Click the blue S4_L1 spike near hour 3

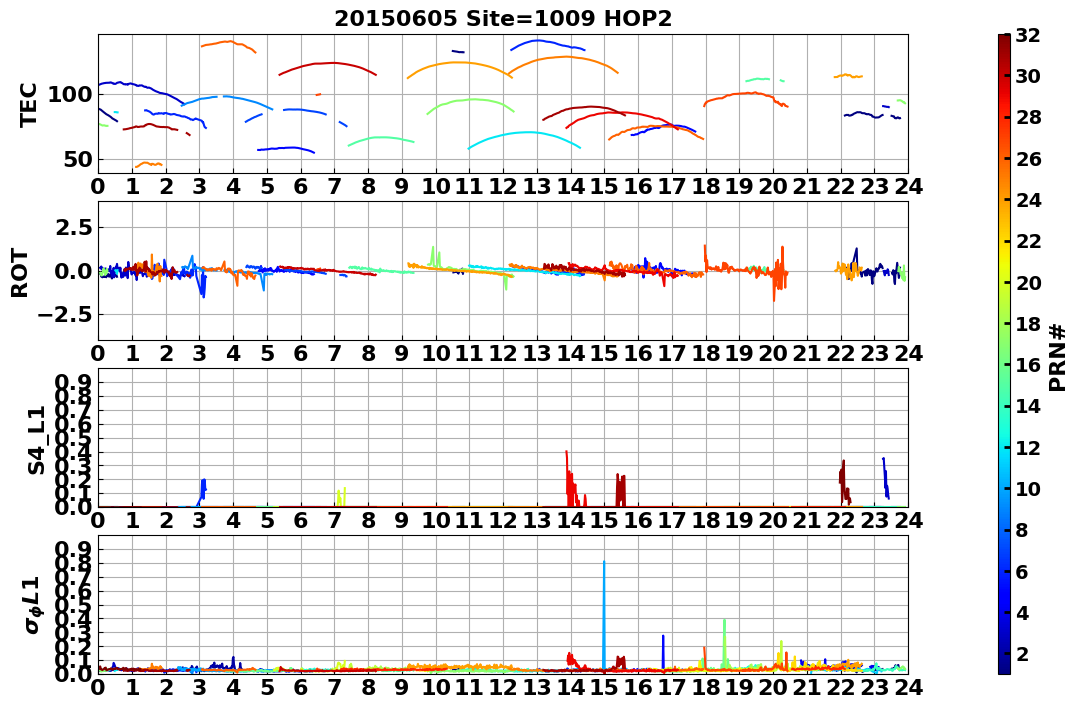tap(203, 491)
